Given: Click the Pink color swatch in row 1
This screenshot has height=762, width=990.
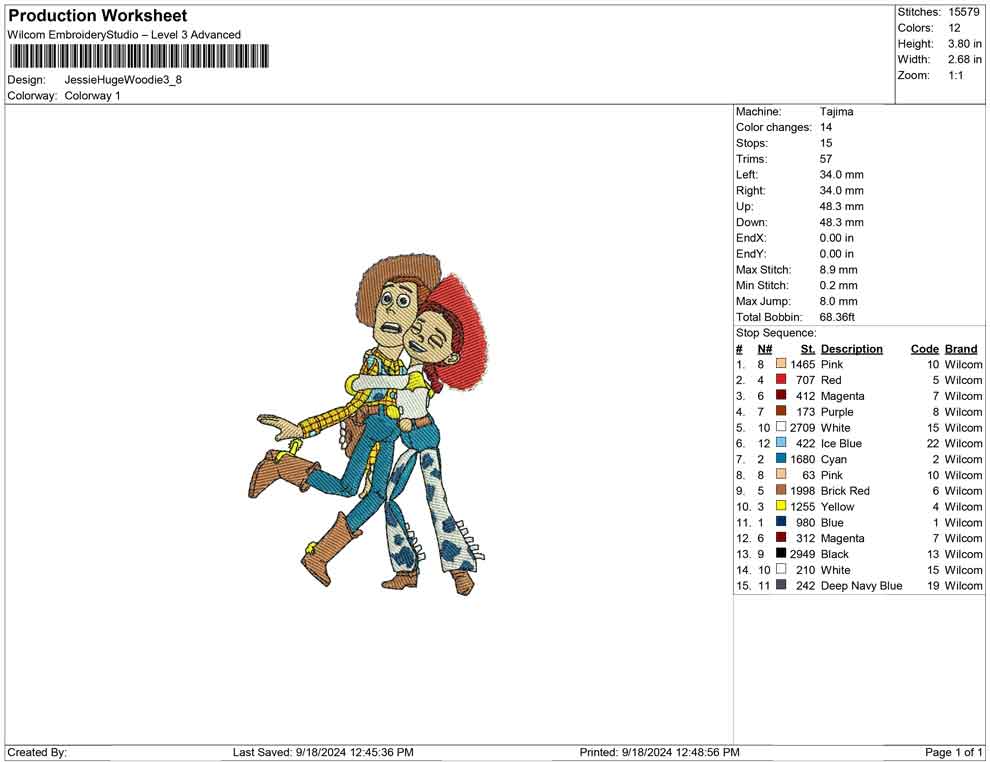Looking at the screenshot, I should (x=781, y=364).
